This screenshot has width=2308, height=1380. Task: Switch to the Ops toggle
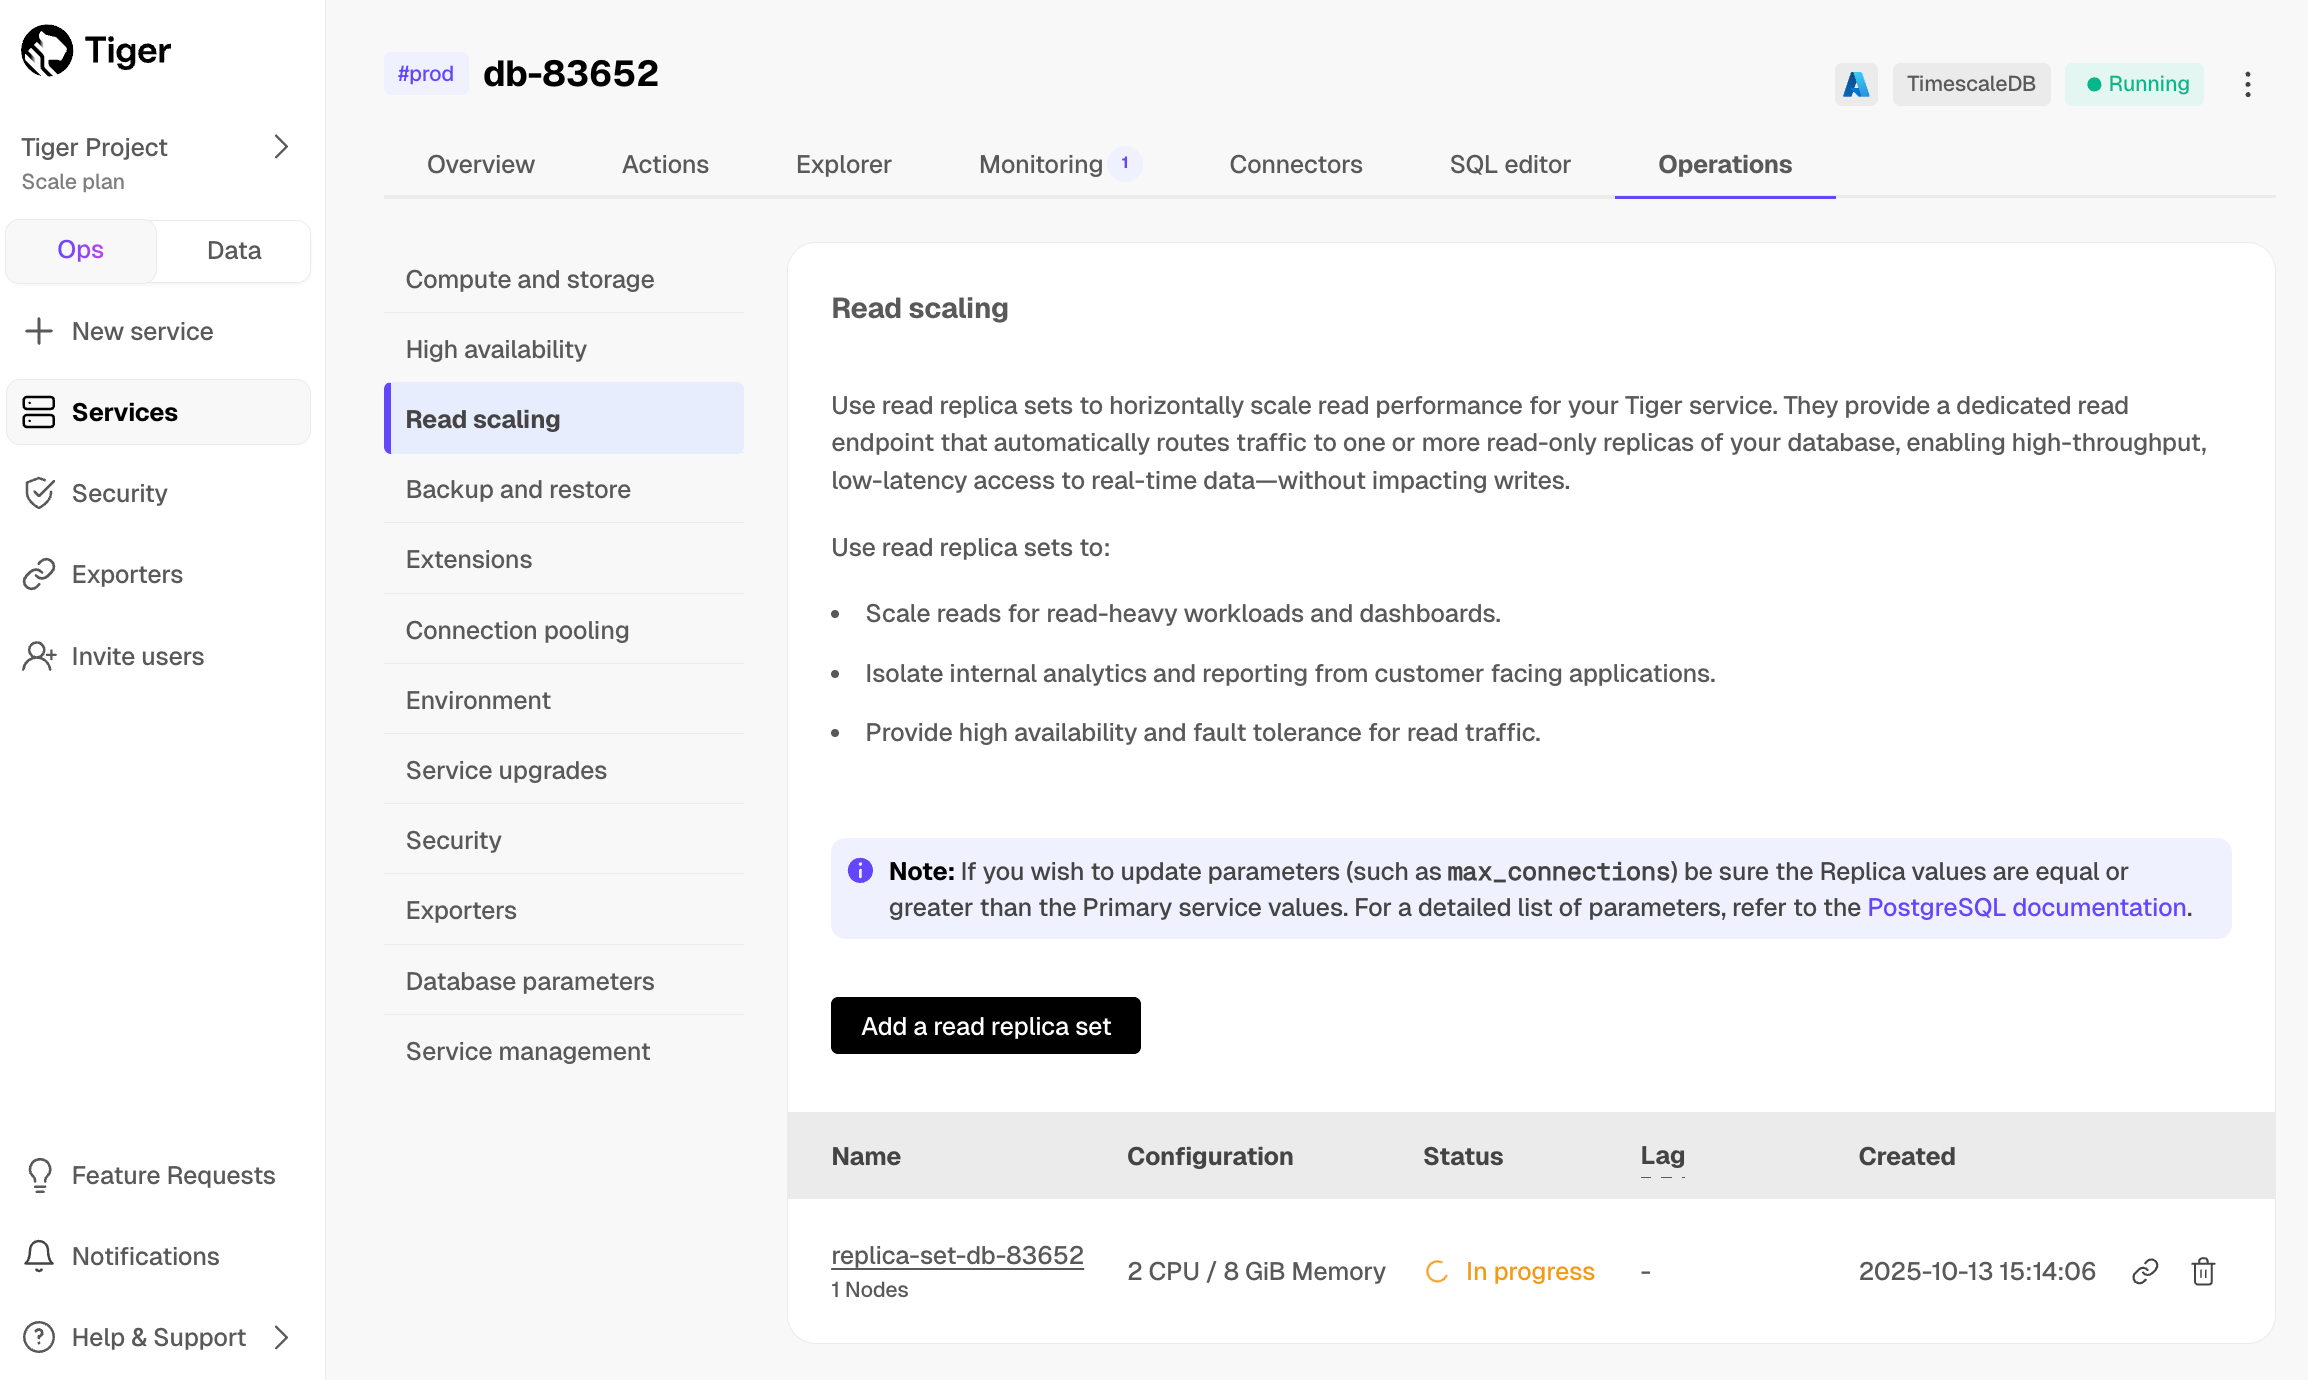[x=81, y=250]
